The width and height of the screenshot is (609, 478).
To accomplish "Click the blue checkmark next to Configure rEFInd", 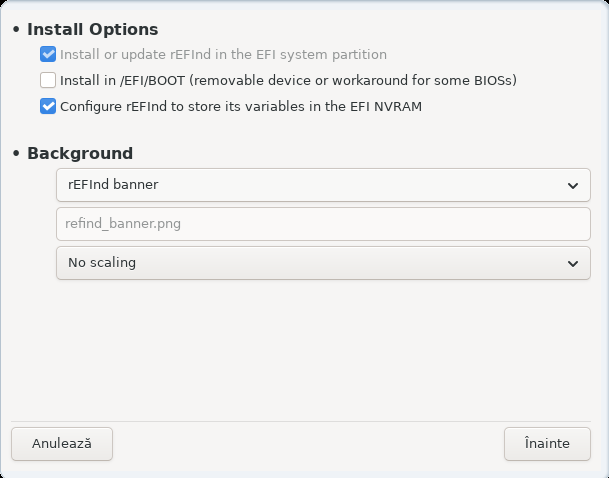I will click(48, 106).
